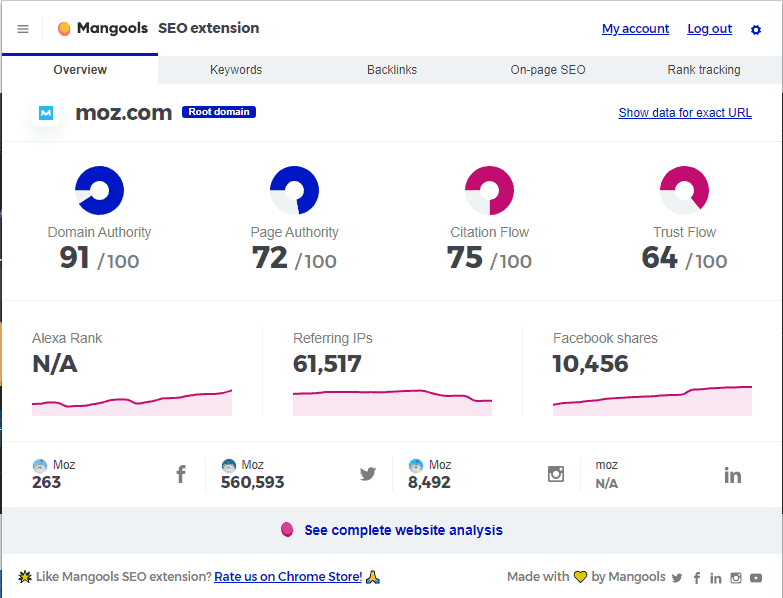This screenshot has width=783, height=598.
Task: Switch to the On-page SEO tab
Action: click(x=548, y=70)
